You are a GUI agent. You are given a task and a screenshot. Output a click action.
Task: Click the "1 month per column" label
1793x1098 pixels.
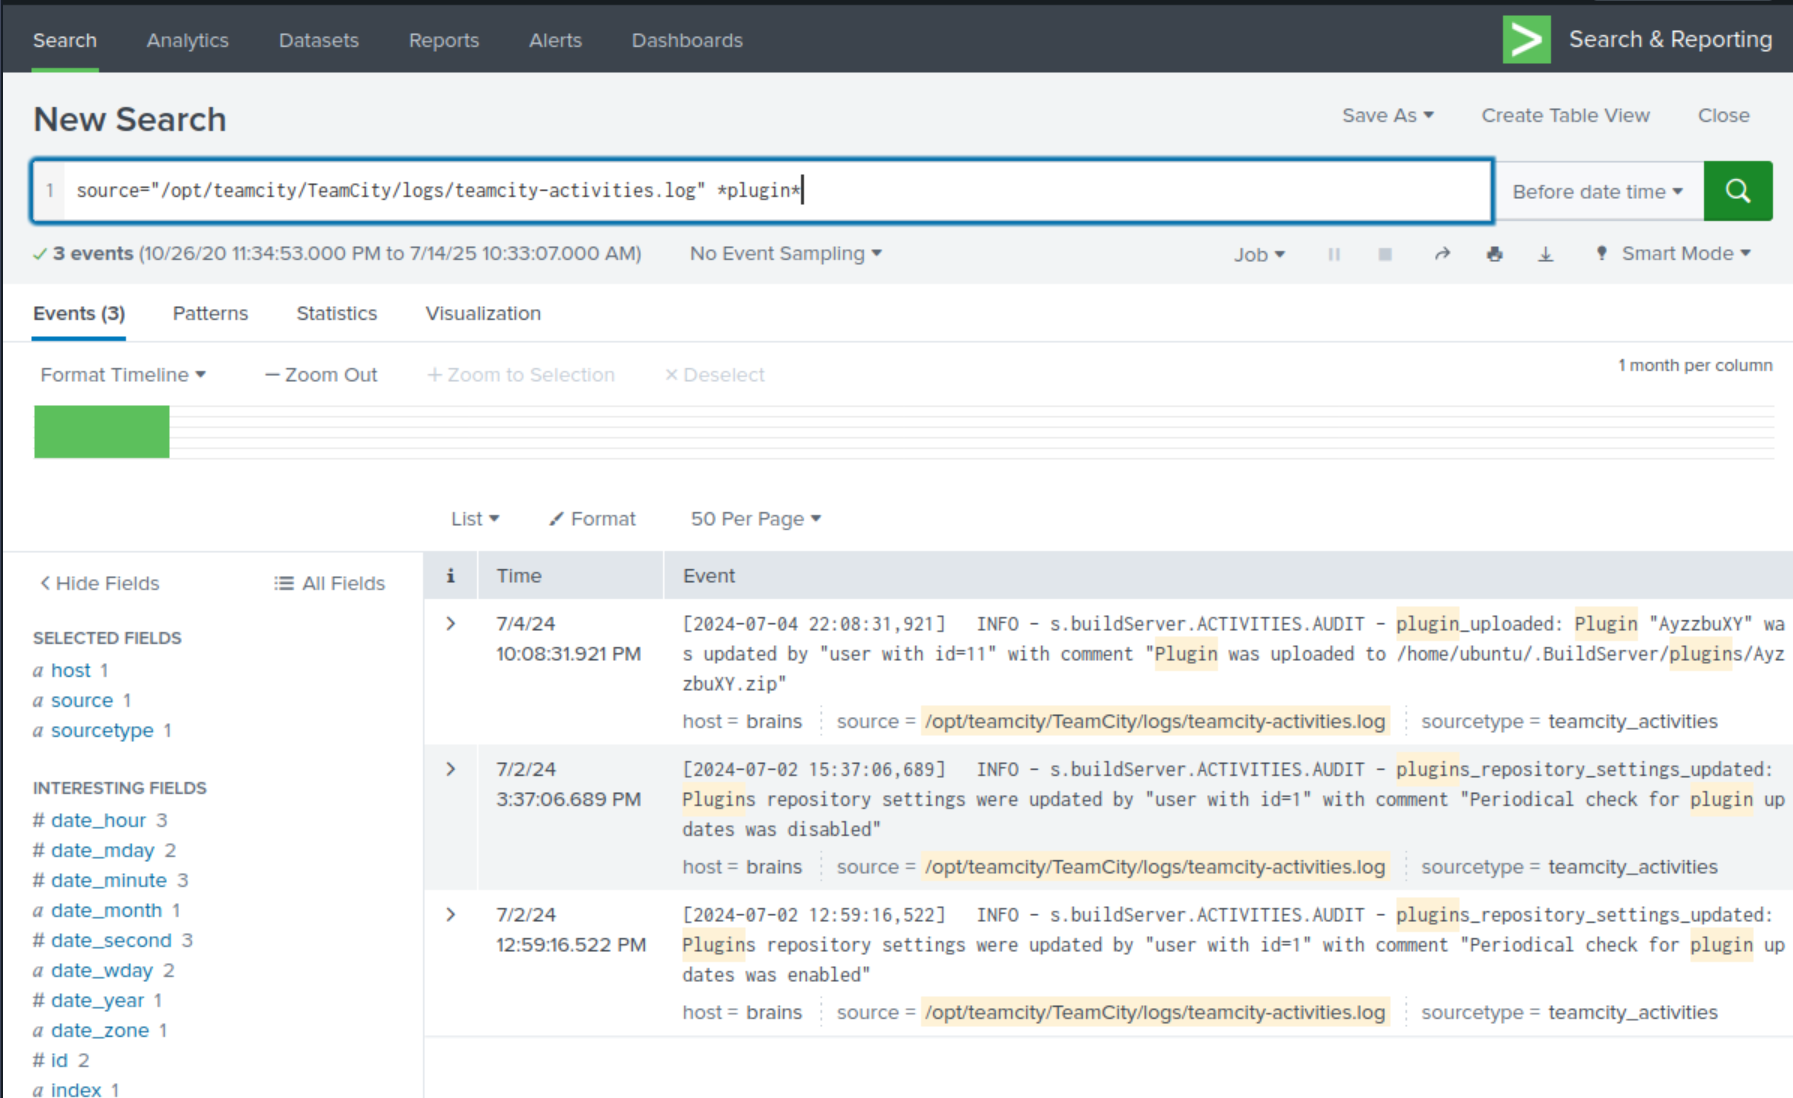(x=1695, y=366)
